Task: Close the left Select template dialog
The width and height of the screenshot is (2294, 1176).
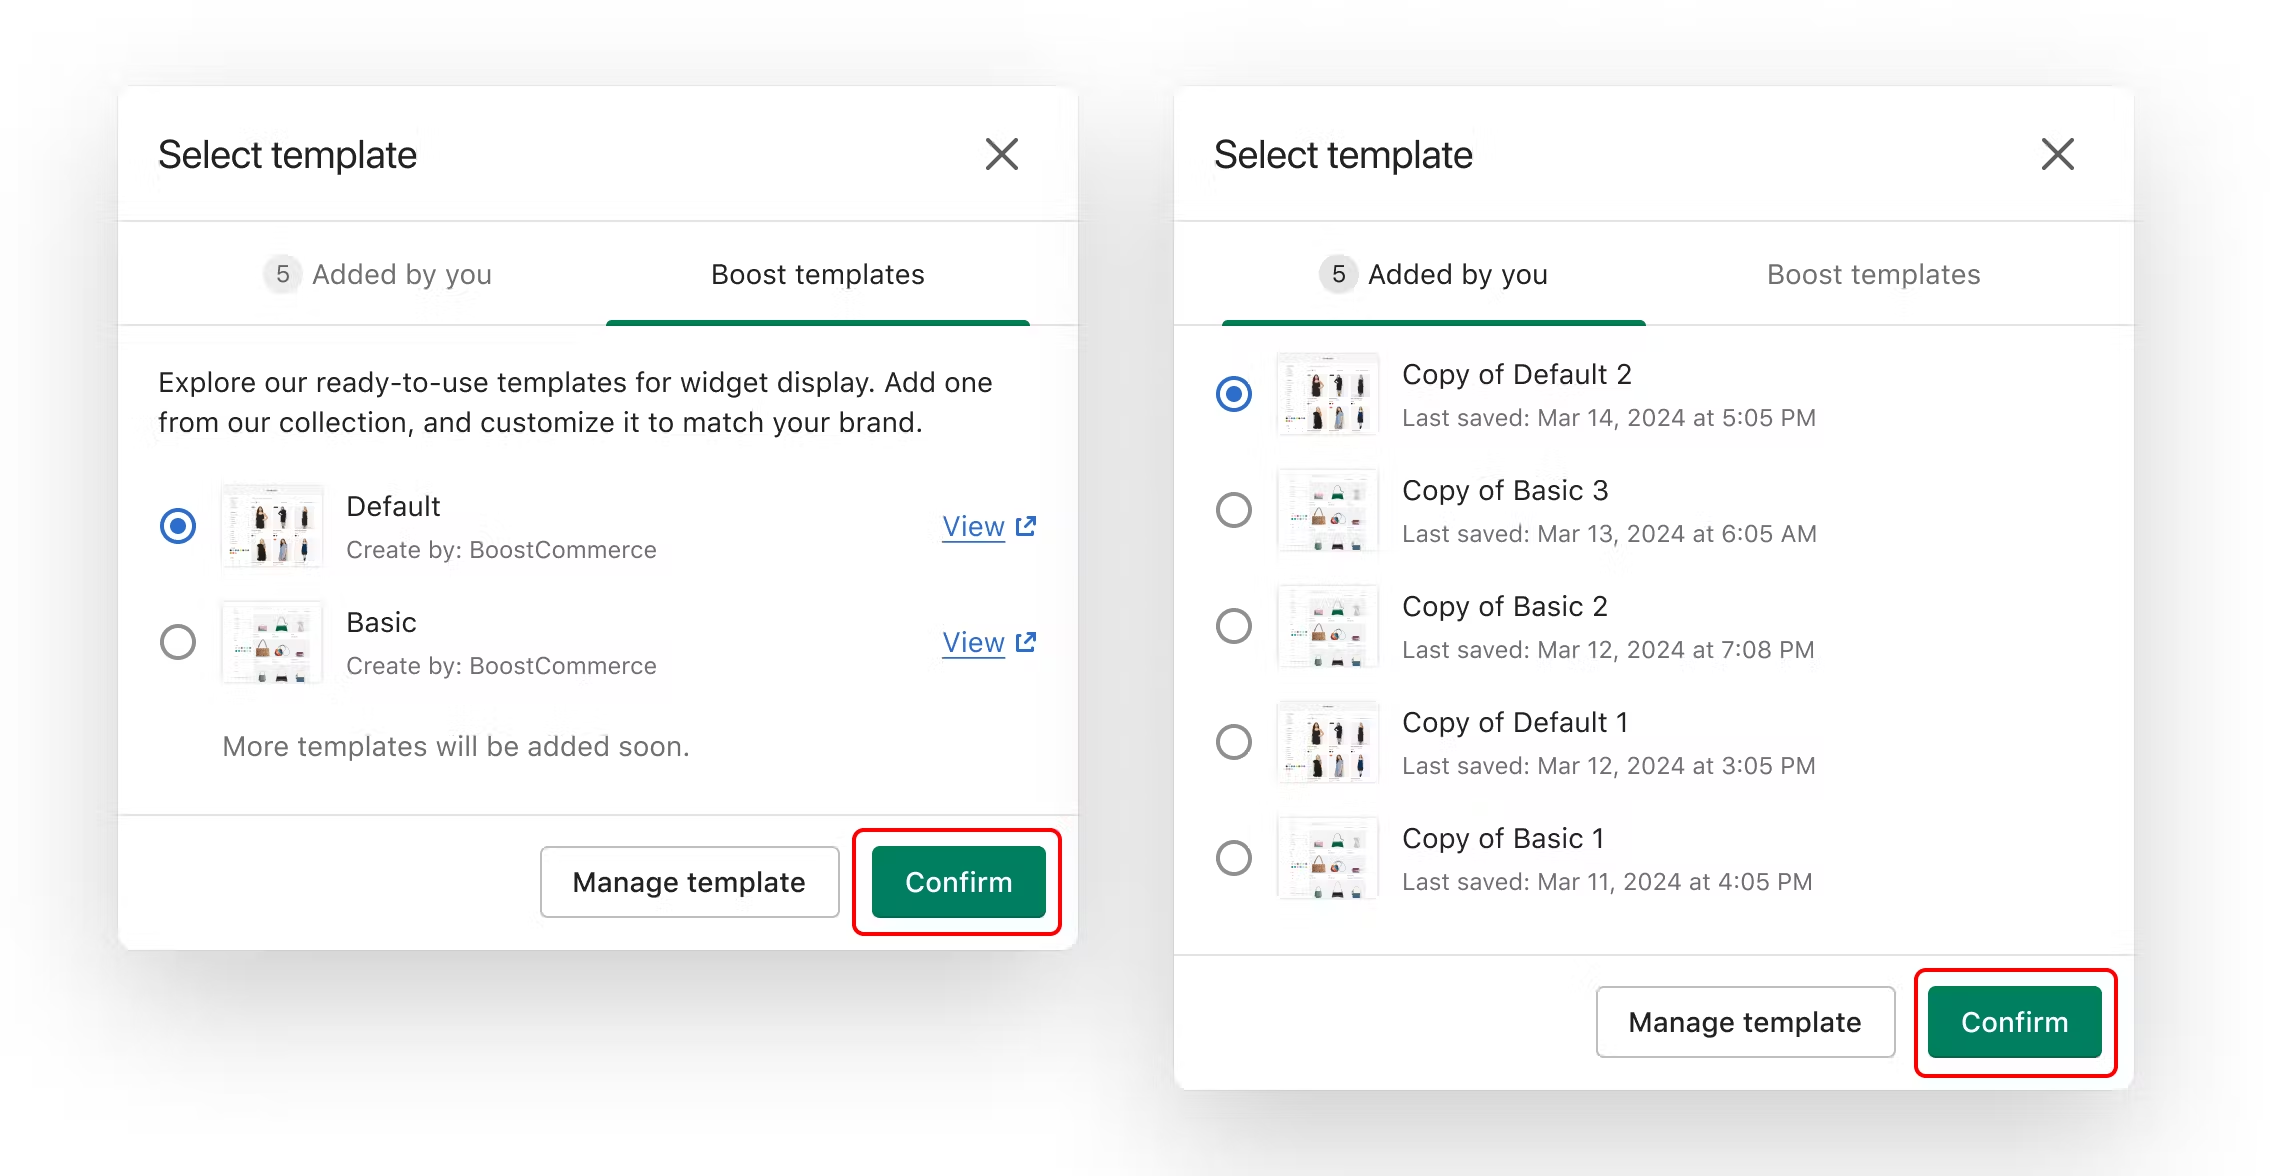Action: pos(1001,155)
